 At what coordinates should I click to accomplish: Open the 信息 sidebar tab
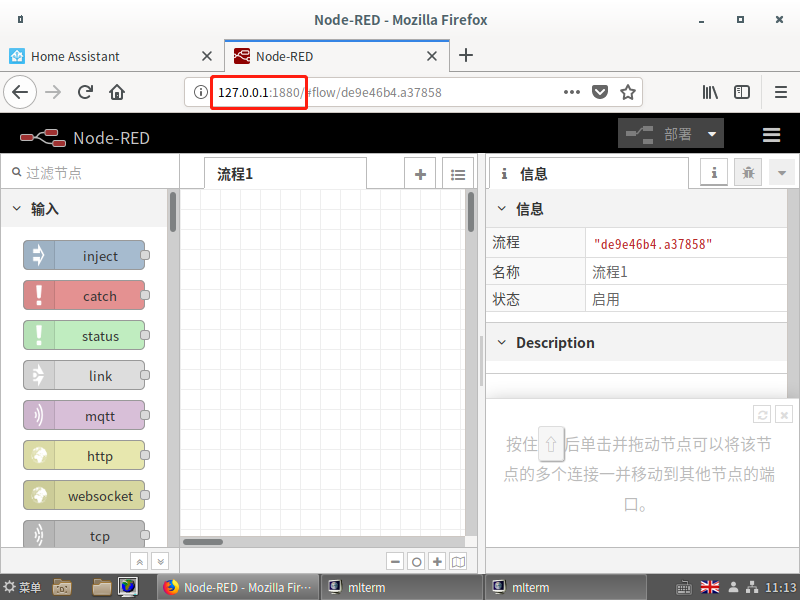coord(588,174)
